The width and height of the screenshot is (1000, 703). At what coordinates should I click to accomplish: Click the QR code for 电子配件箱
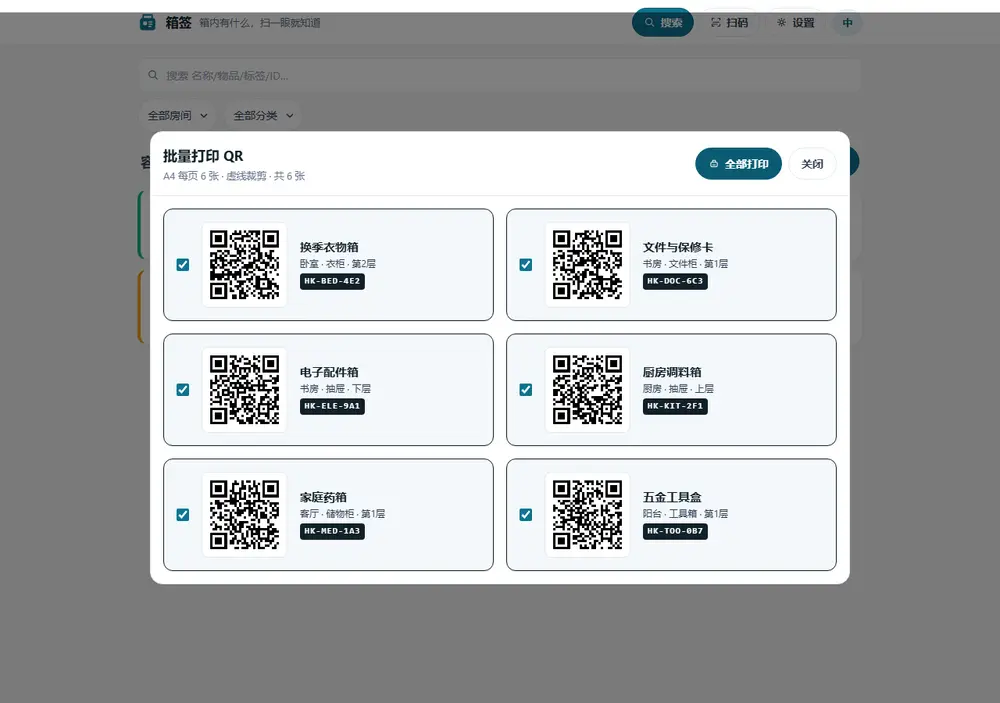[x=244, y=390]
